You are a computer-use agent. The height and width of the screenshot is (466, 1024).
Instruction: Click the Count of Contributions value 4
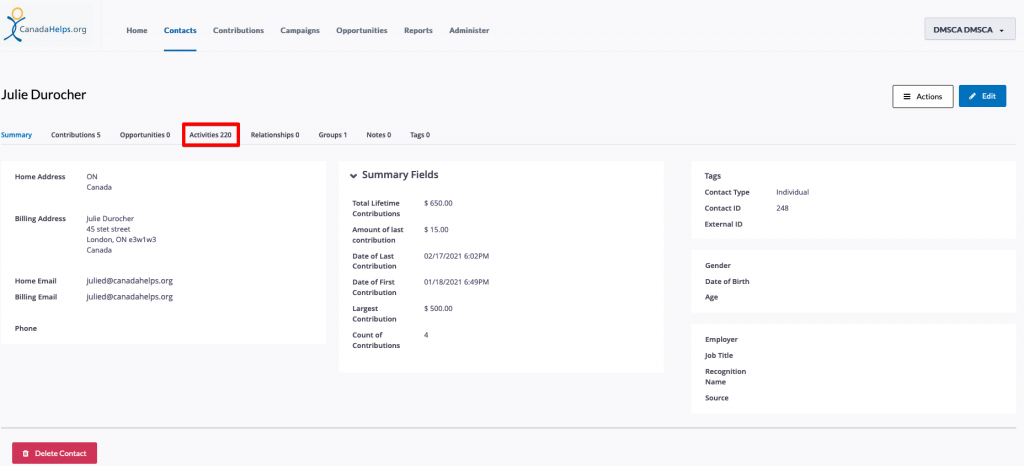pyautogui.click(x=426, y=335)
